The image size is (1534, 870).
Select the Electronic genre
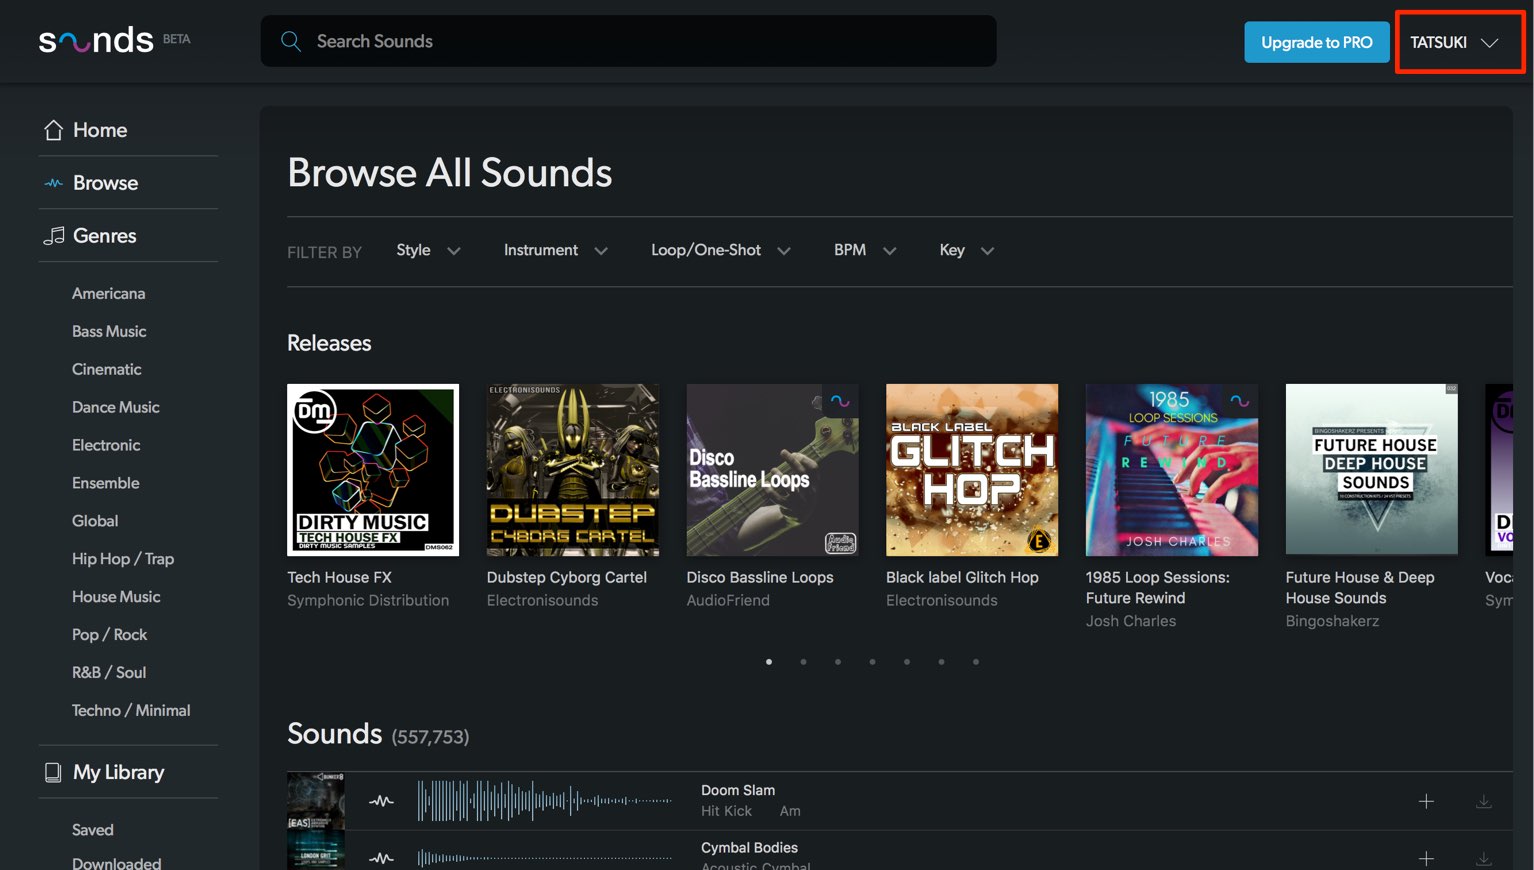106,445
